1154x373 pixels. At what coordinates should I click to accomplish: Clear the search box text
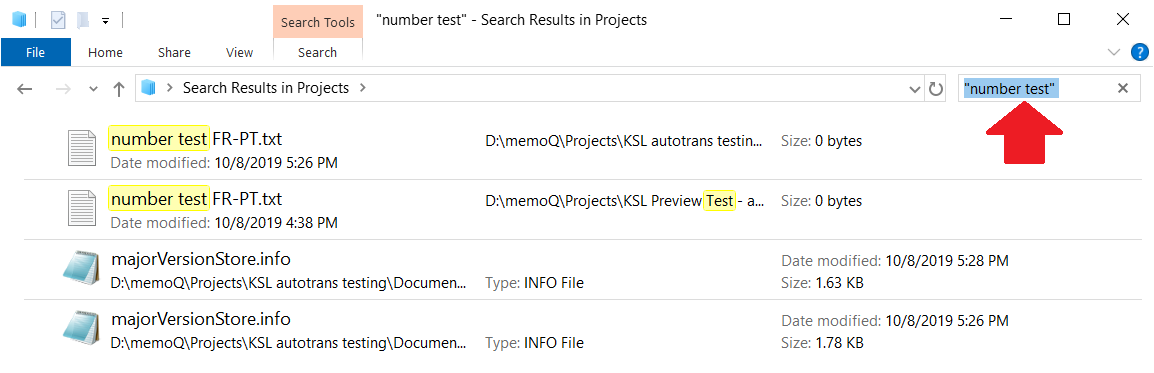click(1123, 88)
